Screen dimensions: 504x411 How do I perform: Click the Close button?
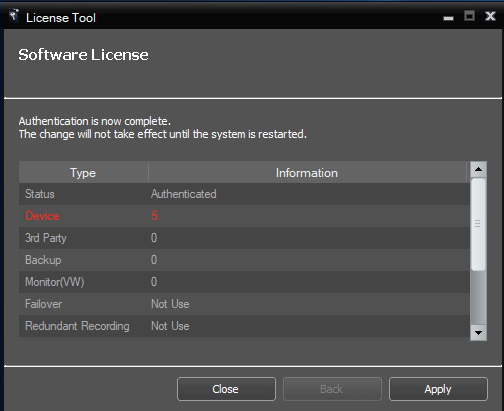coord(226,389)
